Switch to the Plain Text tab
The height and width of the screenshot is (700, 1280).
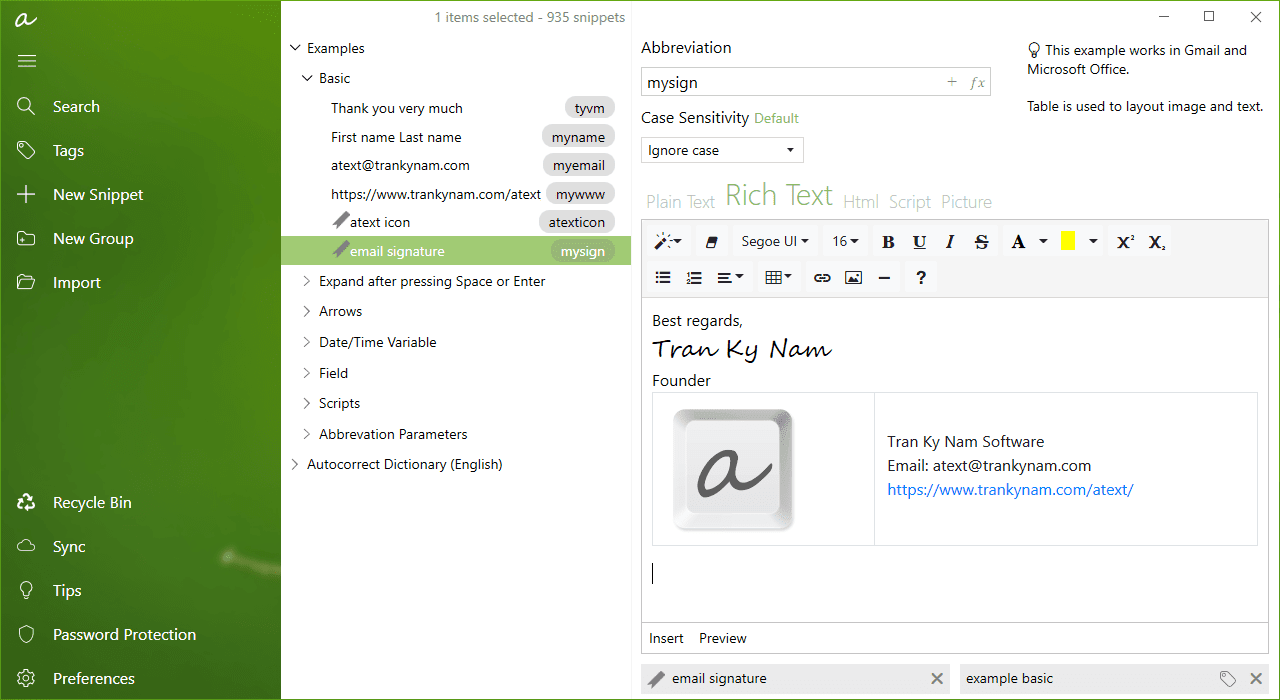click(680, 202)
